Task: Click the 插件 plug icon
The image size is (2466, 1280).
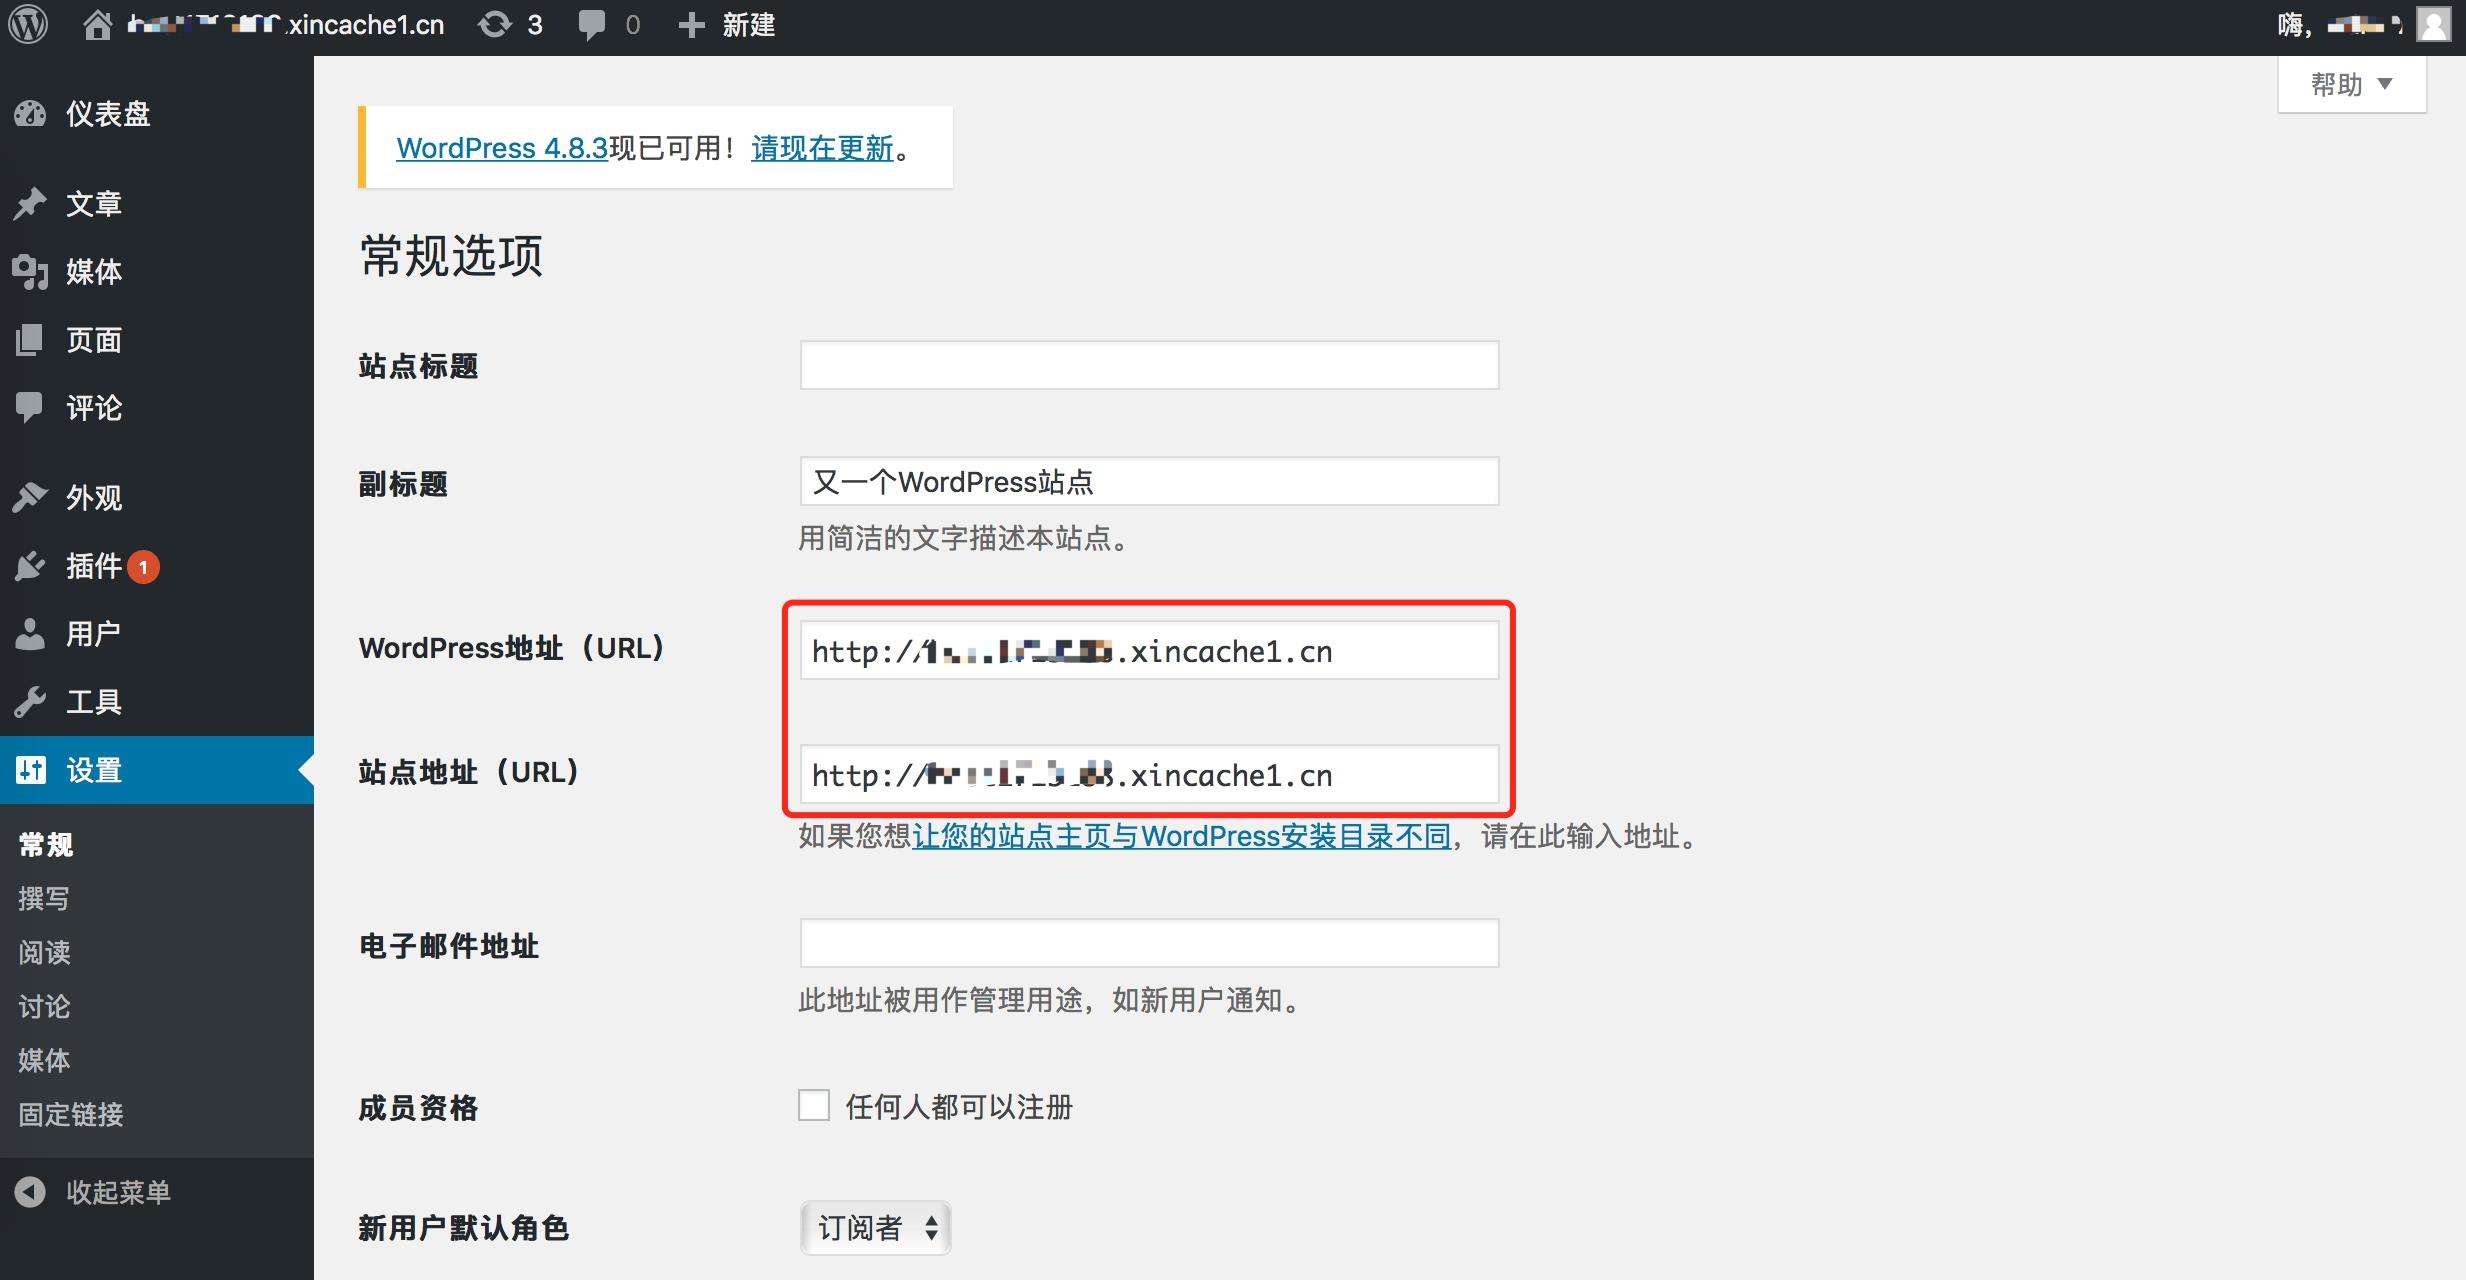Action: 30,566
